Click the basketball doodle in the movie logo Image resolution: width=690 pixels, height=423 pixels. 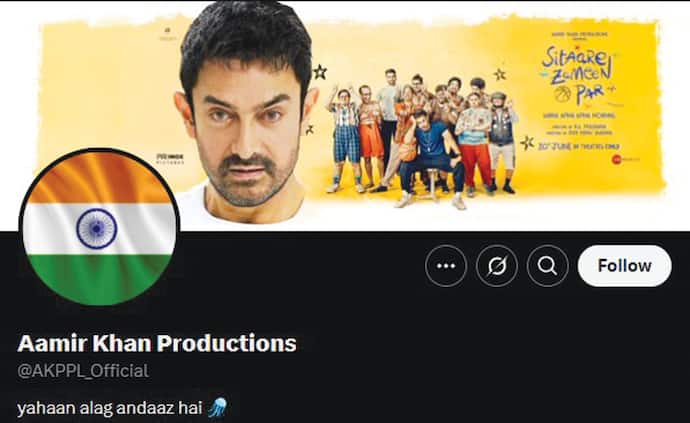point(562,94)
